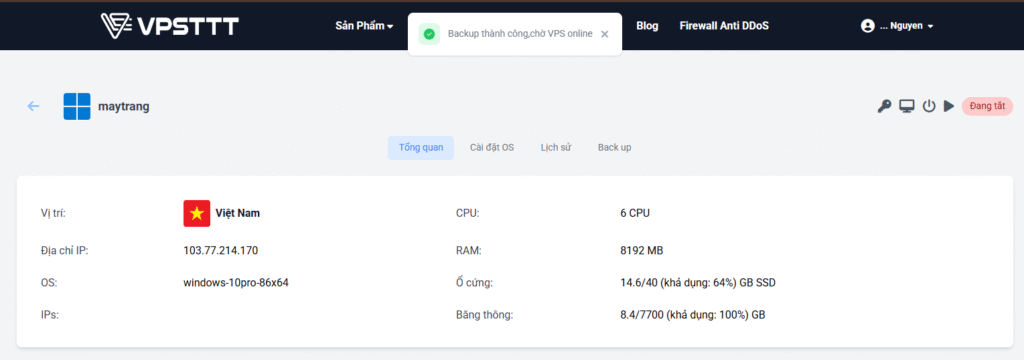Screen dimensions: 1024x360
Task: Click the Windows logo beside maytrang
Action: 77,106
